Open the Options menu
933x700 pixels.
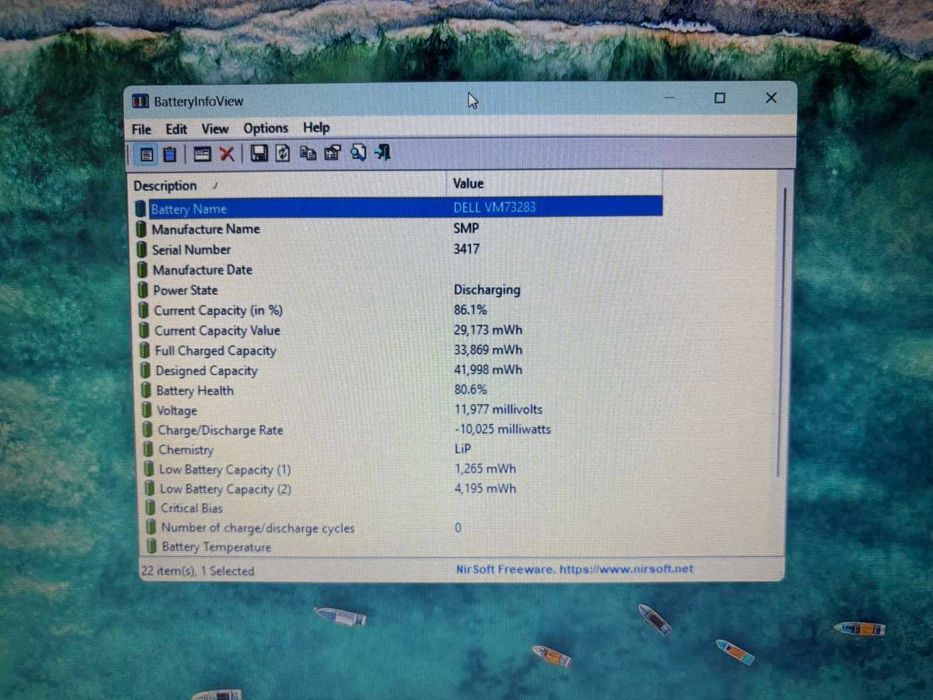tap(265, 128)
